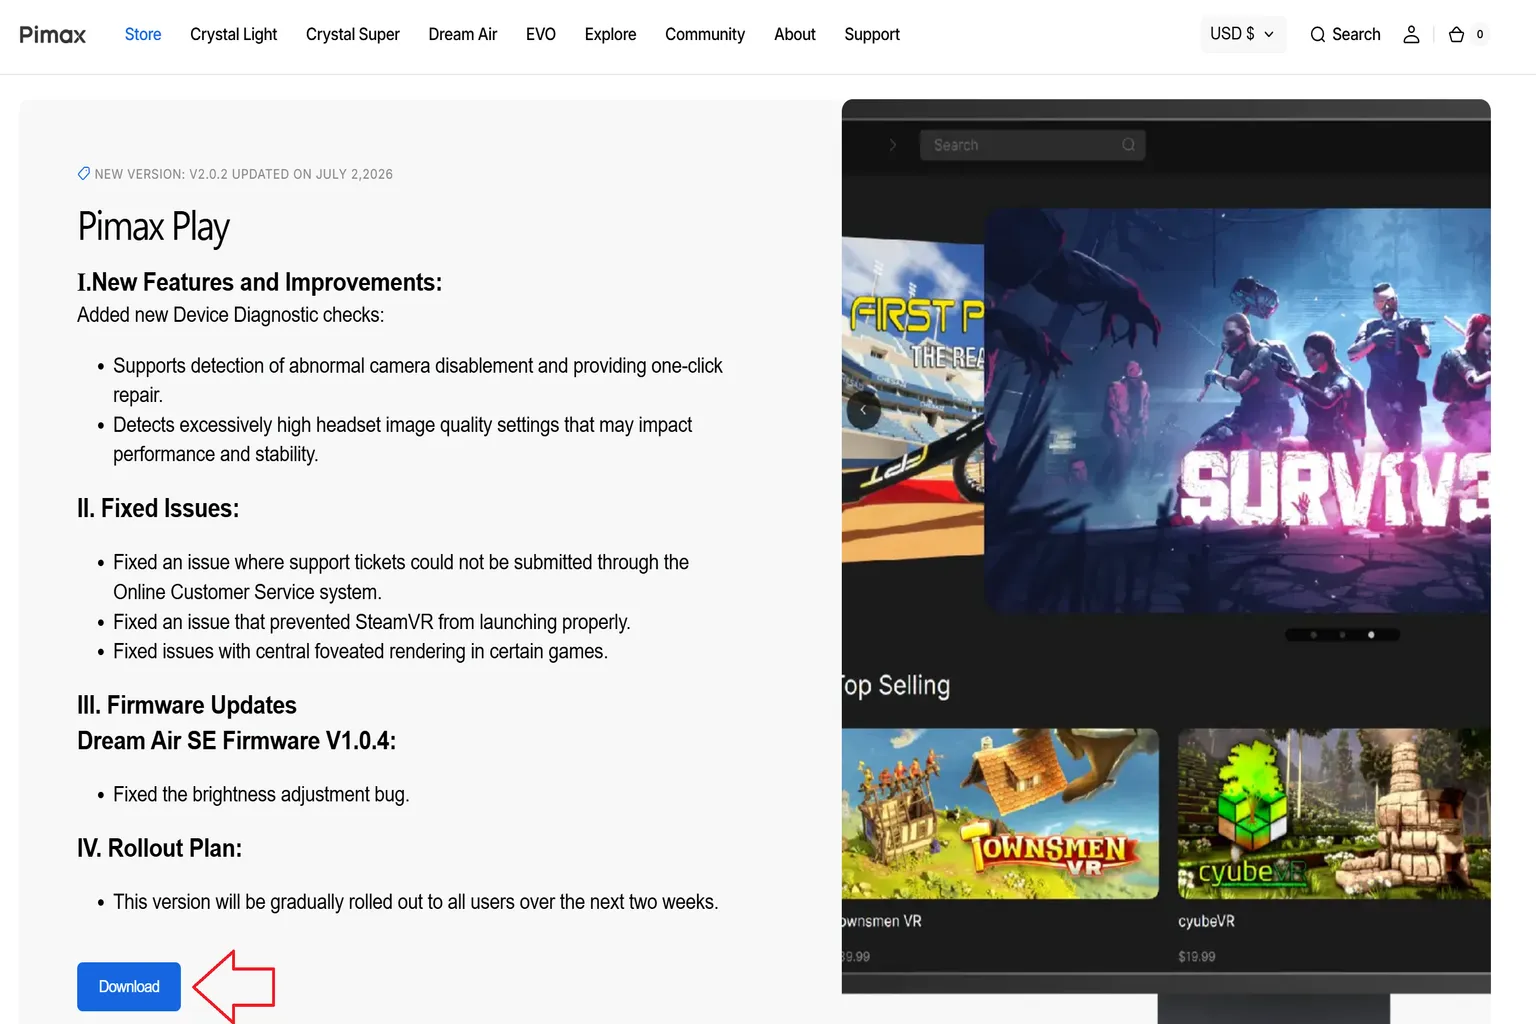1536x1024 pixels.
Task: Click previous-slide arrow on carousel
Action: [x=863, y=410]
